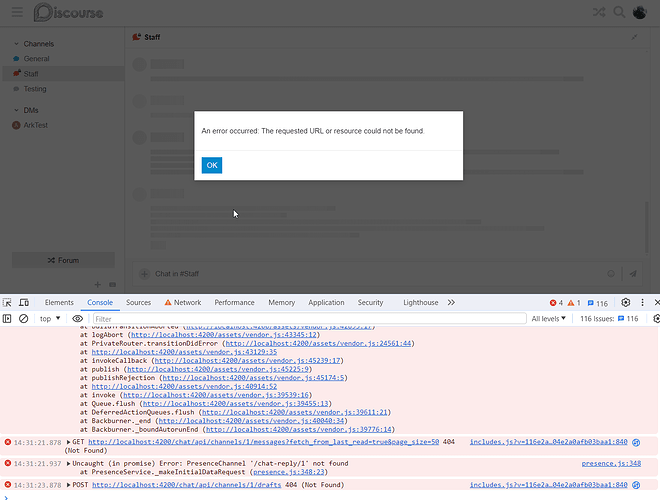Switch to the Lighthouse tab
Viewport: 660px width, 500px height.
pyautogui.click(x=420, y=303)
